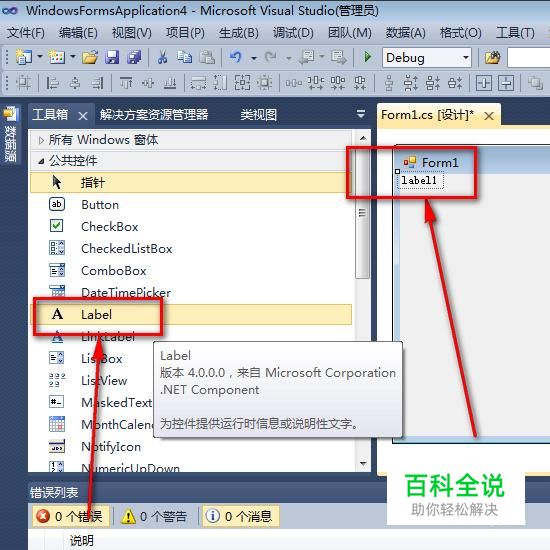550x550 pixels.
Task: Click the Align Bottoms layout icon
Action: coord(170,83)
